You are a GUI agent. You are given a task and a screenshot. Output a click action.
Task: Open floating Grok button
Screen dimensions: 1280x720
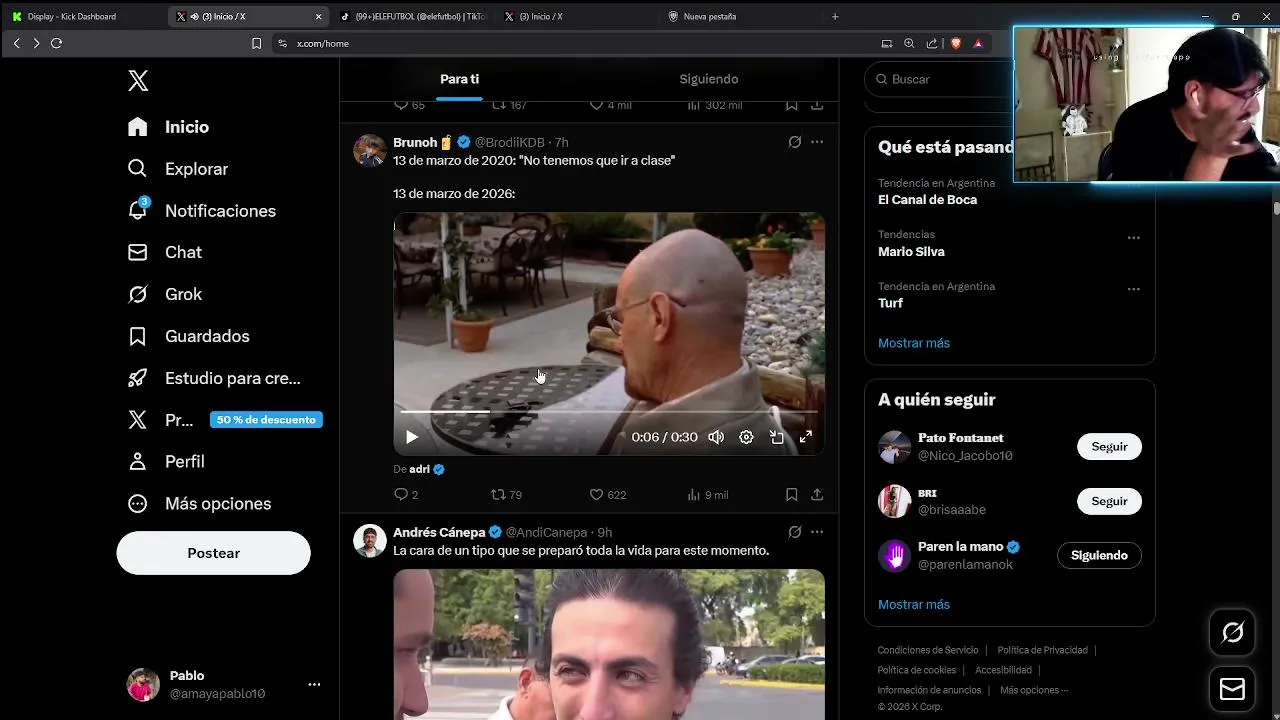[1233, 632]
